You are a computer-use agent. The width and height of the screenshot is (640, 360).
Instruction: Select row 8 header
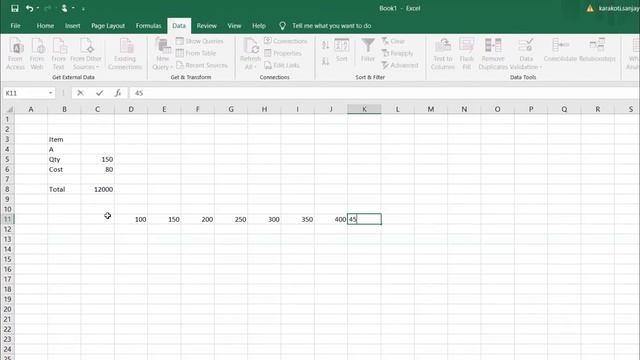(x=7, y=189)
